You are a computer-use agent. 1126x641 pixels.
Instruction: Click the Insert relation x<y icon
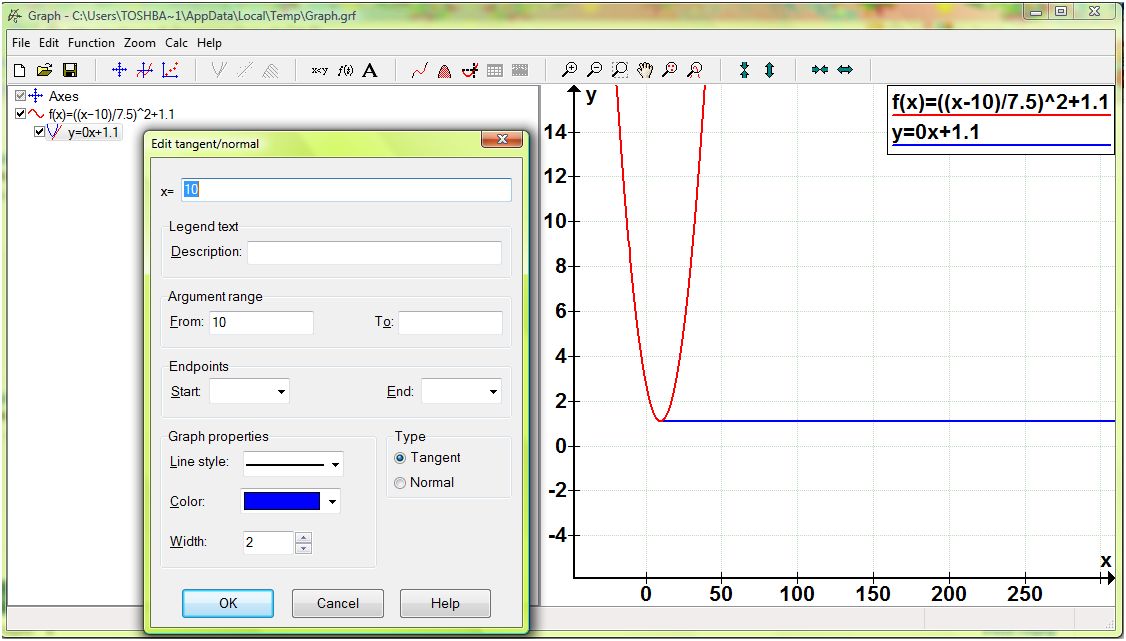coord(320,70)
